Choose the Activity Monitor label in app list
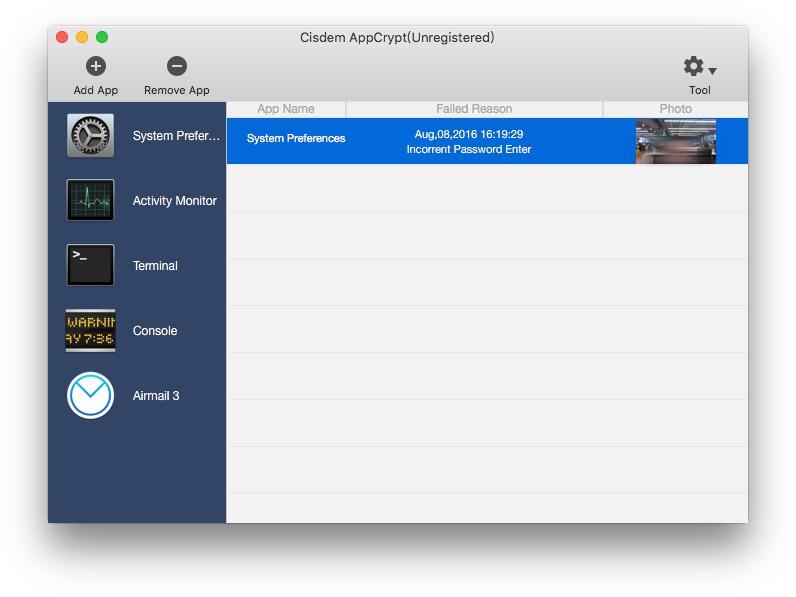The height and width of the screenshot is (597, 796). (175, 201)
